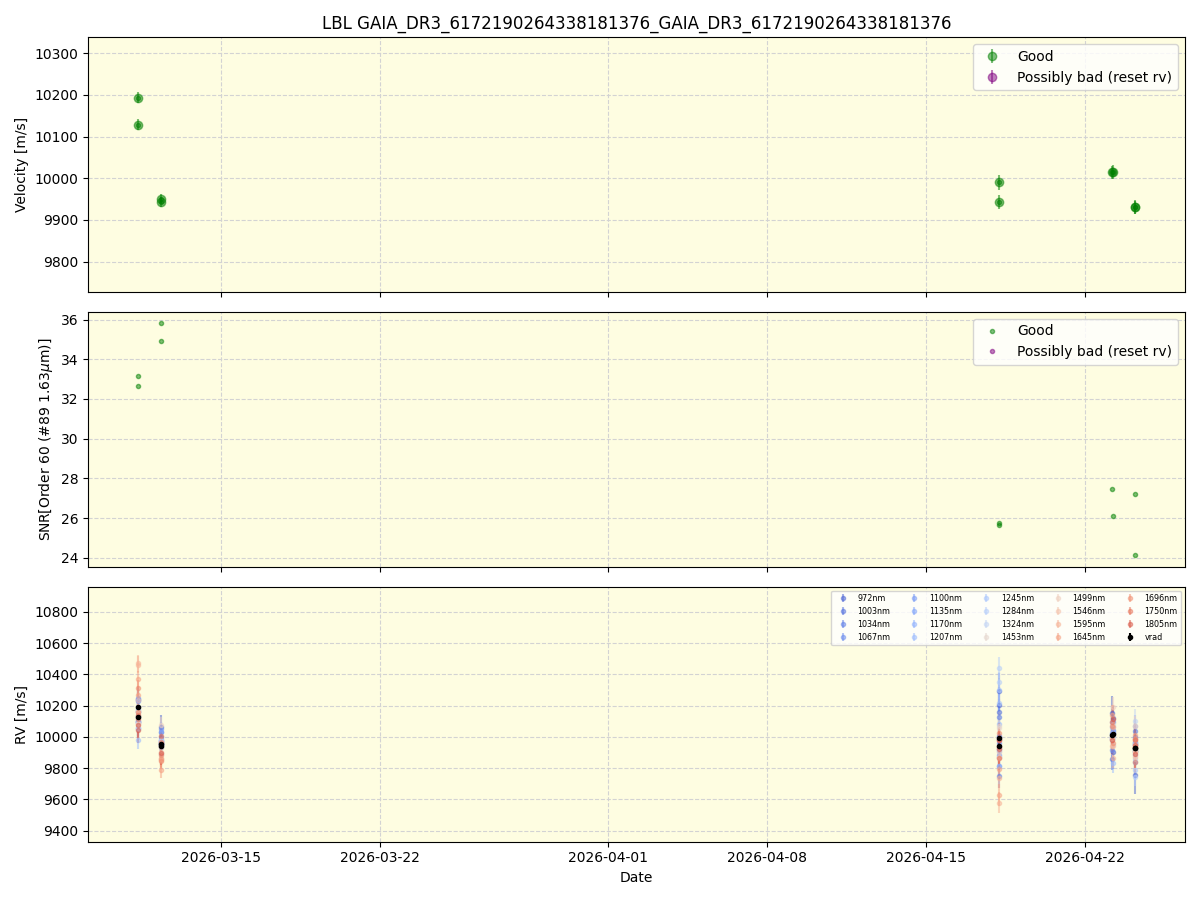
Task: Click the 10400 tick on the RV axis
Action: [59, 675]
